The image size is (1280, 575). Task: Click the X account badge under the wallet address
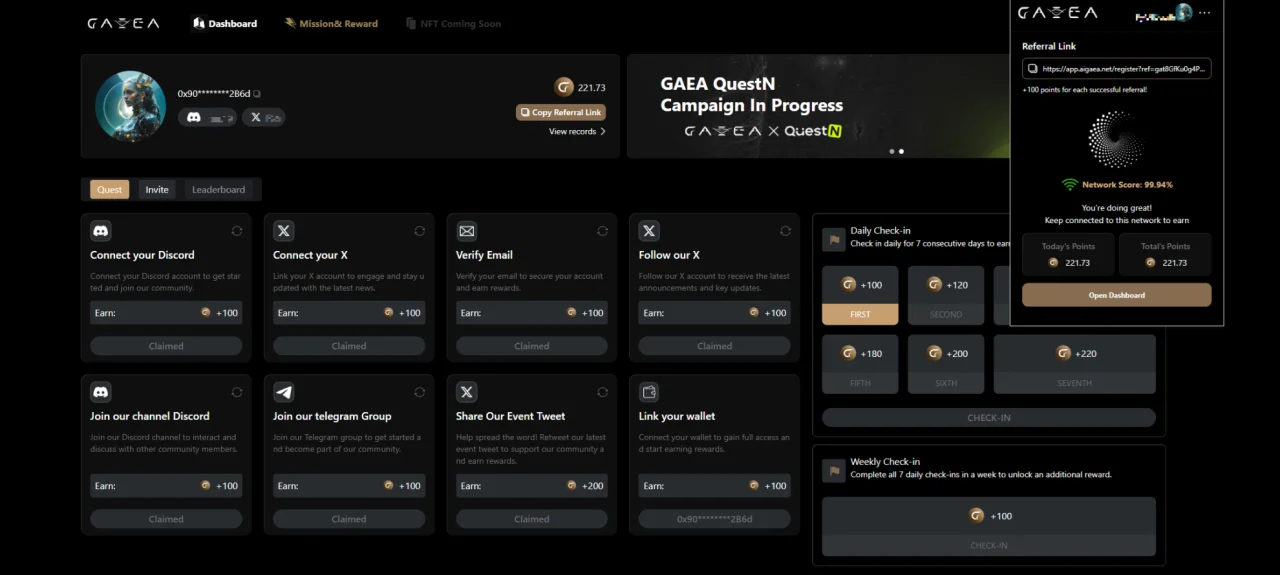tap(264, 117)
